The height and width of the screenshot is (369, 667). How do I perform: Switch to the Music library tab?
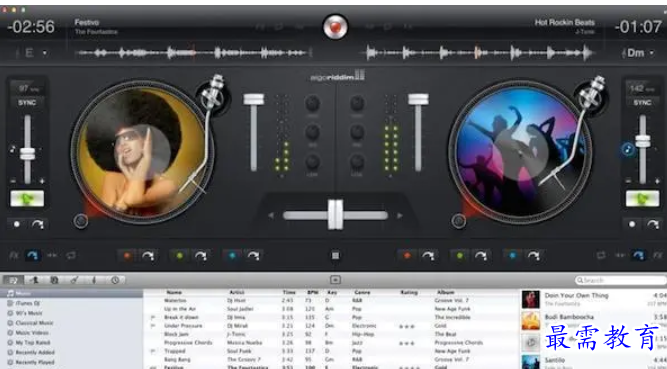pos(13,280)
